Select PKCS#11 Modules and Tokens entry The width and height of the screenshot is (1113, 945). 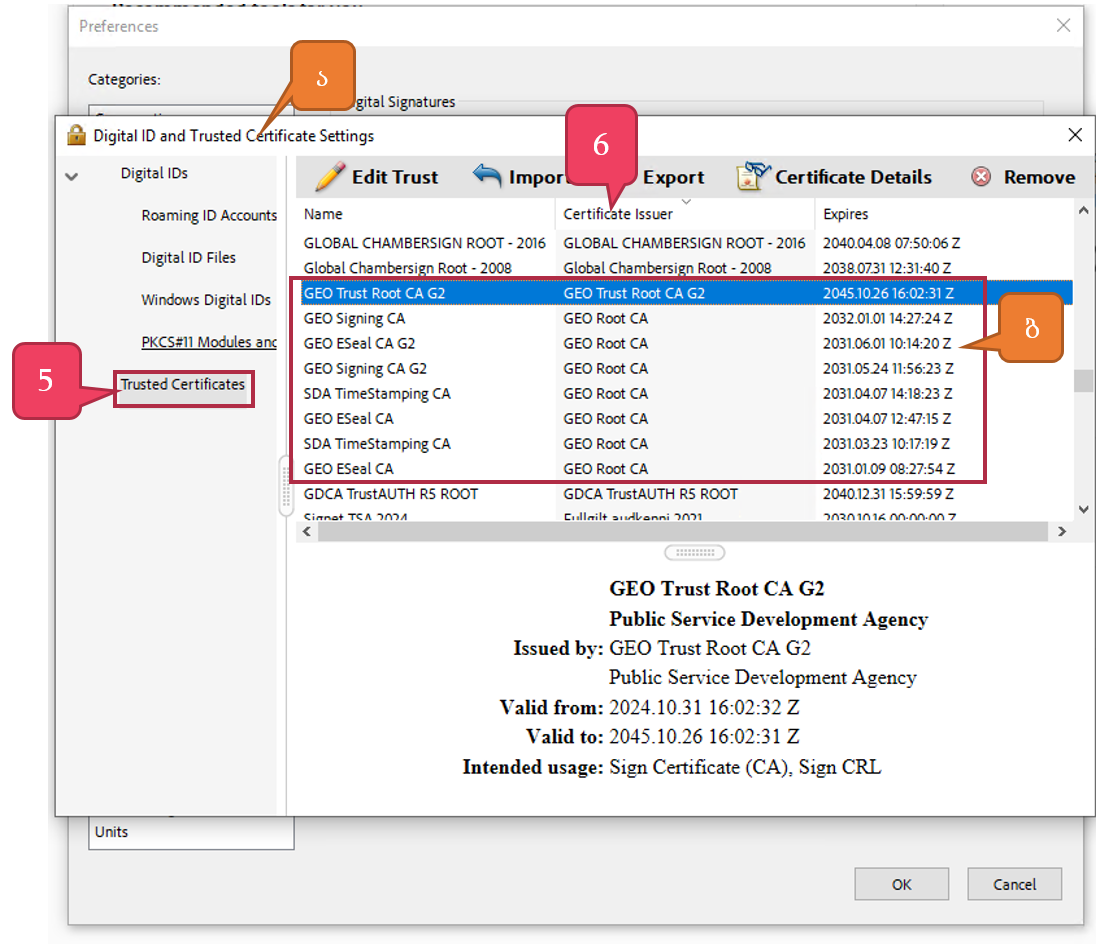tap(209, 342)
